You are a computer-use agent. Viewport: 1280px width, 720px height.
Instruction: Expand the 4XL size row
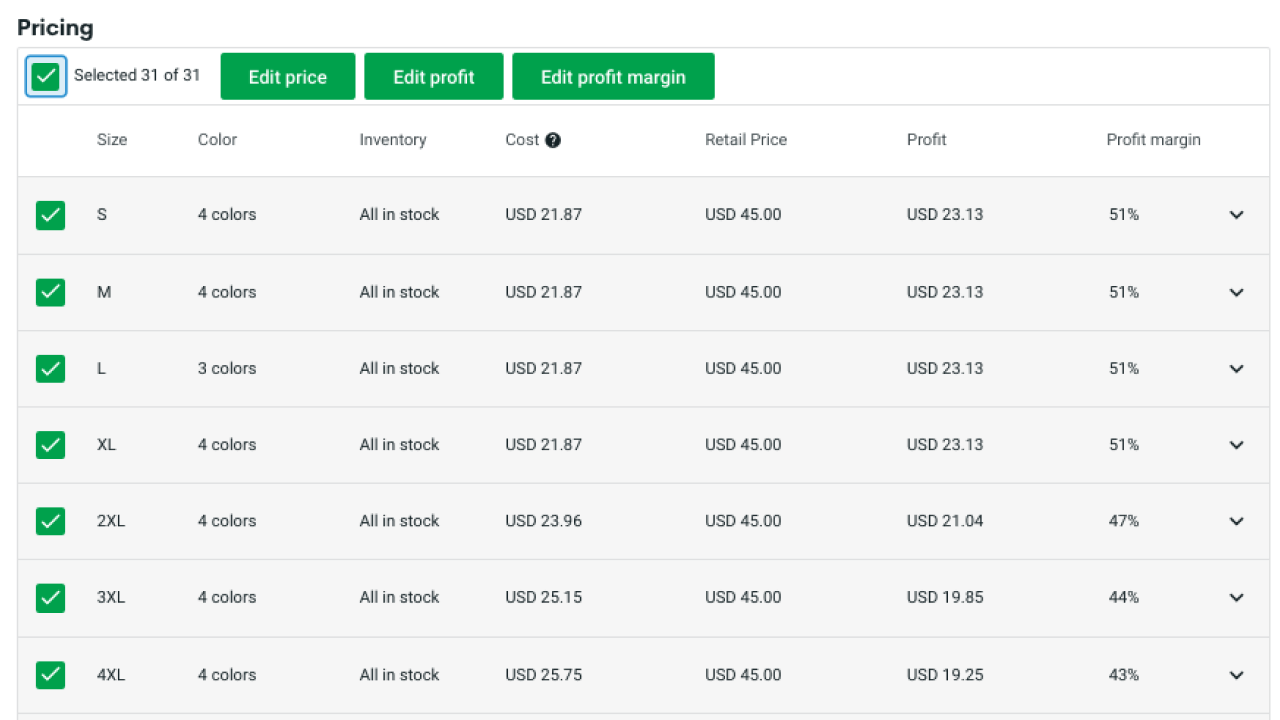pyautogui.click(x=1236, y=674)
